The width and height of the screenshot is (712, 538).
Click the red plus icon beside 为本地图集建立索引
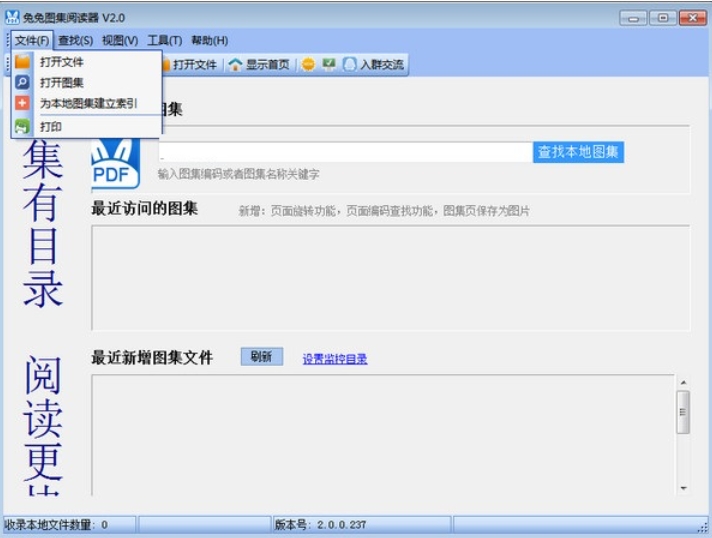coord(22,103)
